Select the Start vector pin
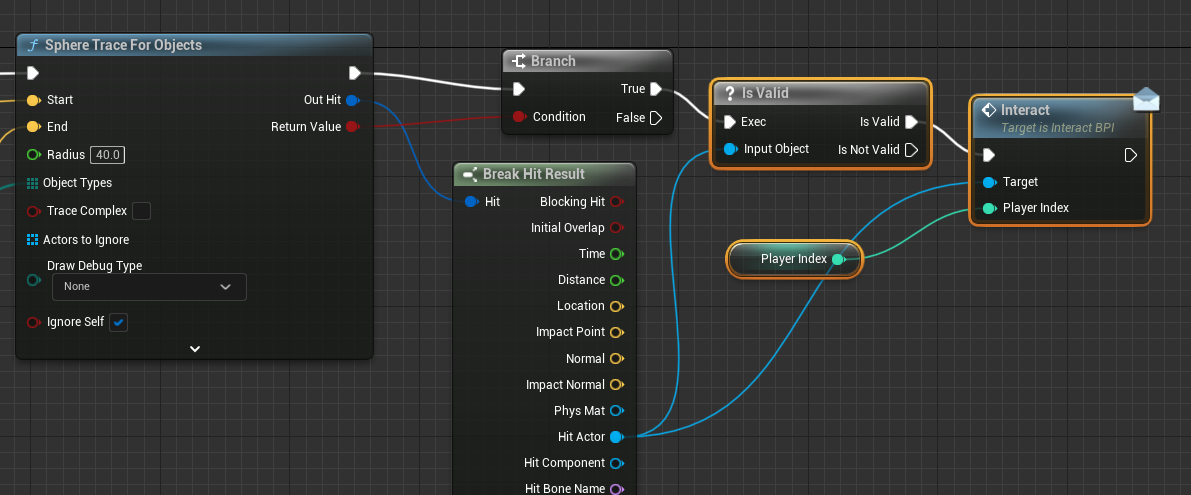1191x495 pixels. coord(33,100)
